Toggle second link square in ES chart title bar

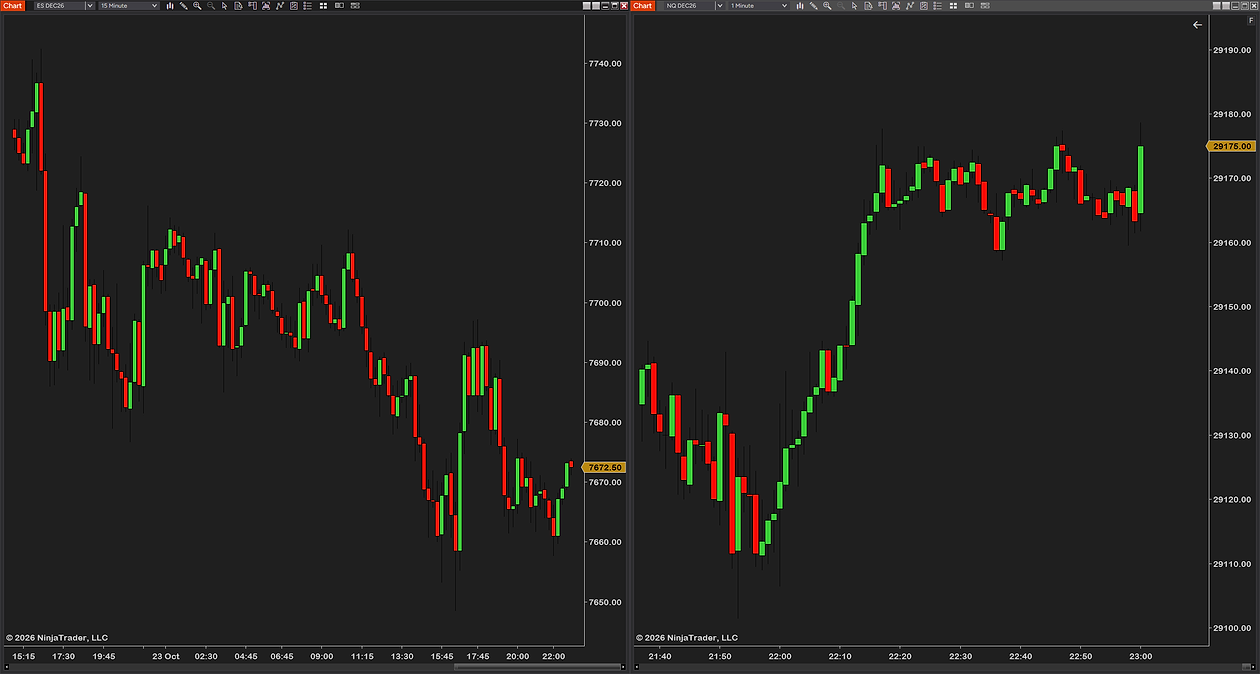point(596,6)
